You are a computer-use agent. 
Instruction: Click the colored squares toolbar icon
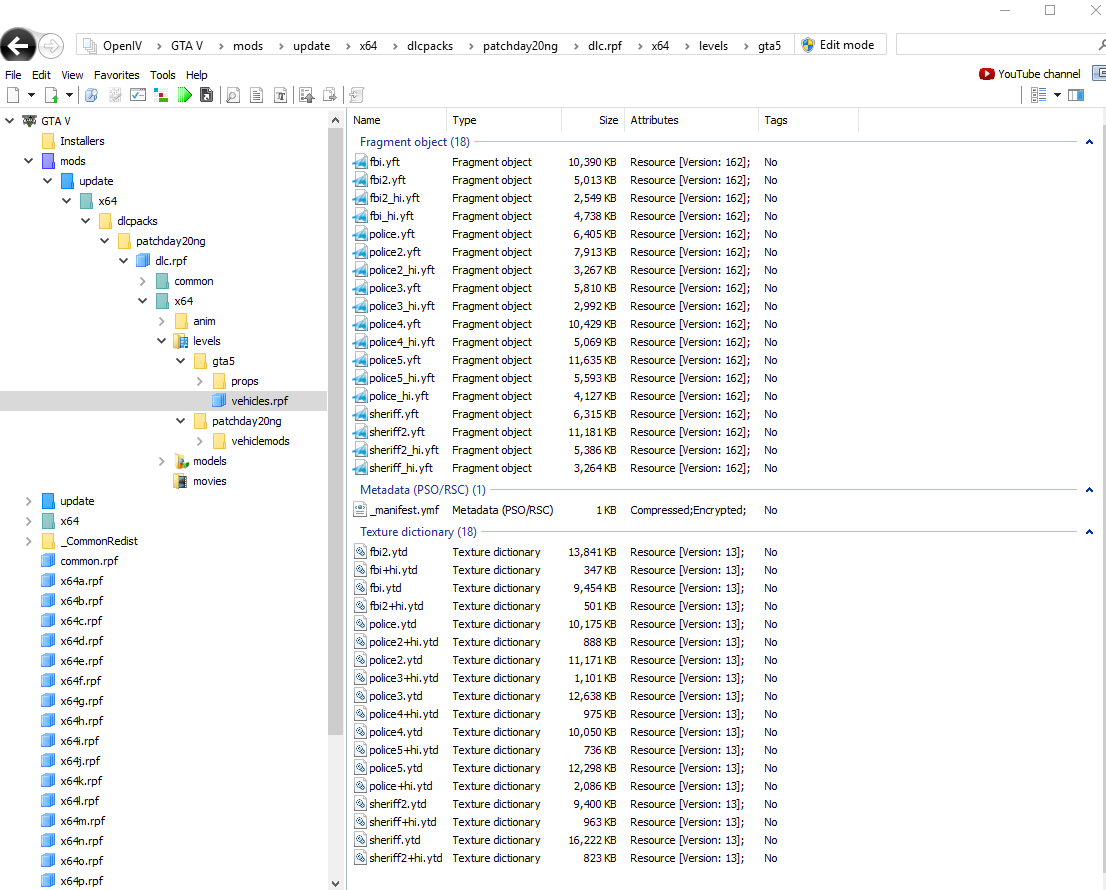coord(162,95)
